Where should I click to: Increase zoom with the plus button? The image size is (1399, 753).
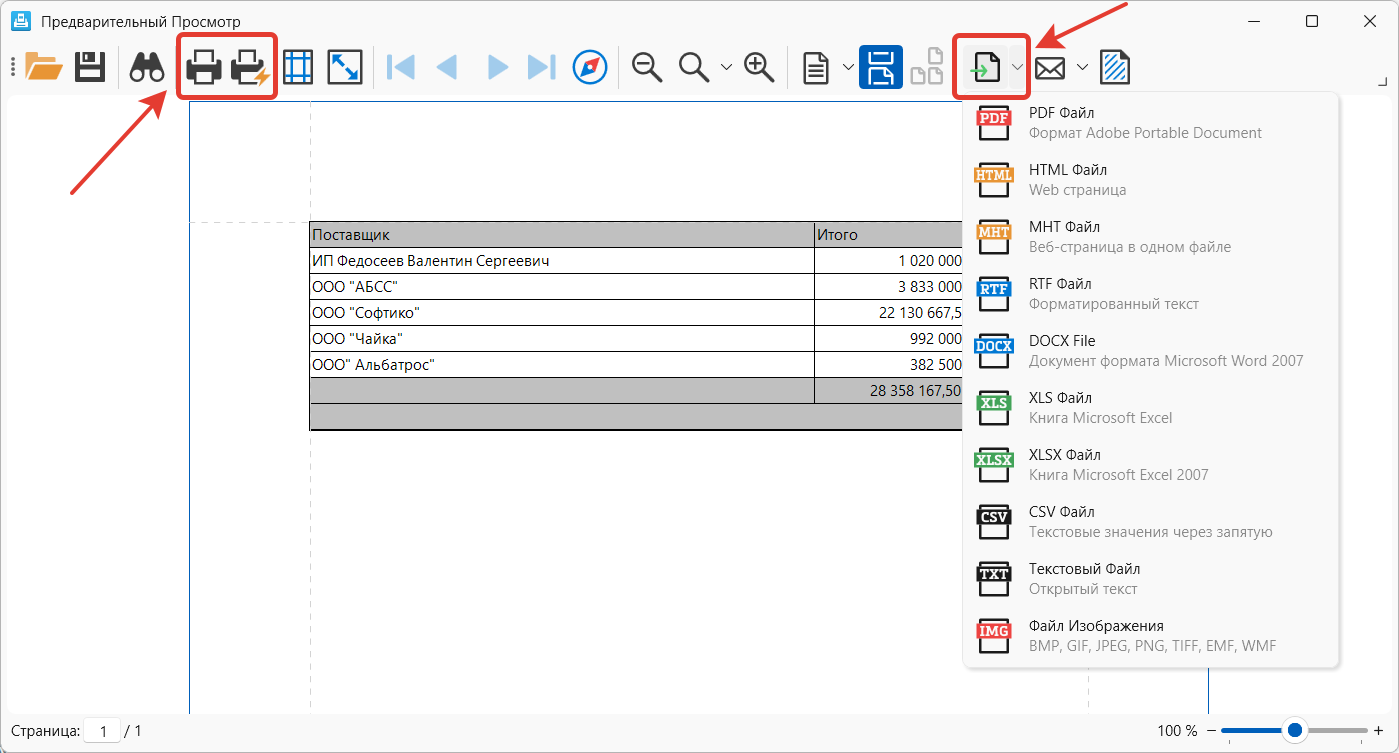(x=1378, y=731)
